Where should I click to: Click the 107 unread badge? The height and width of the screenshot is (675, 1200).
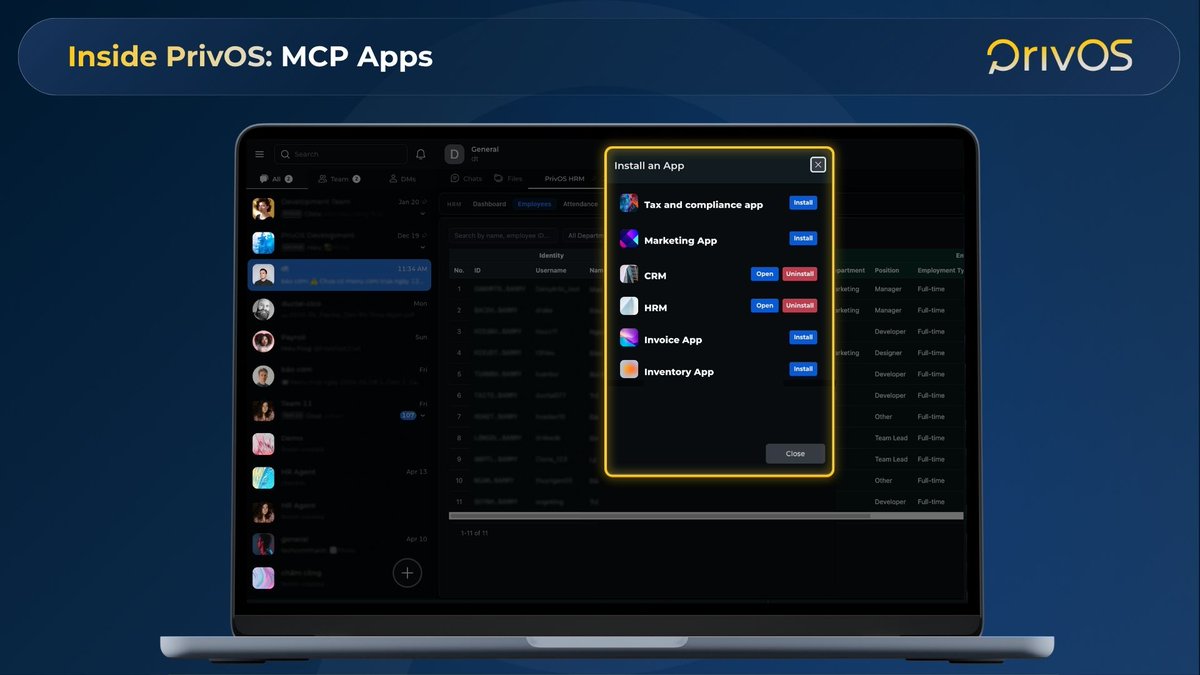408,415
